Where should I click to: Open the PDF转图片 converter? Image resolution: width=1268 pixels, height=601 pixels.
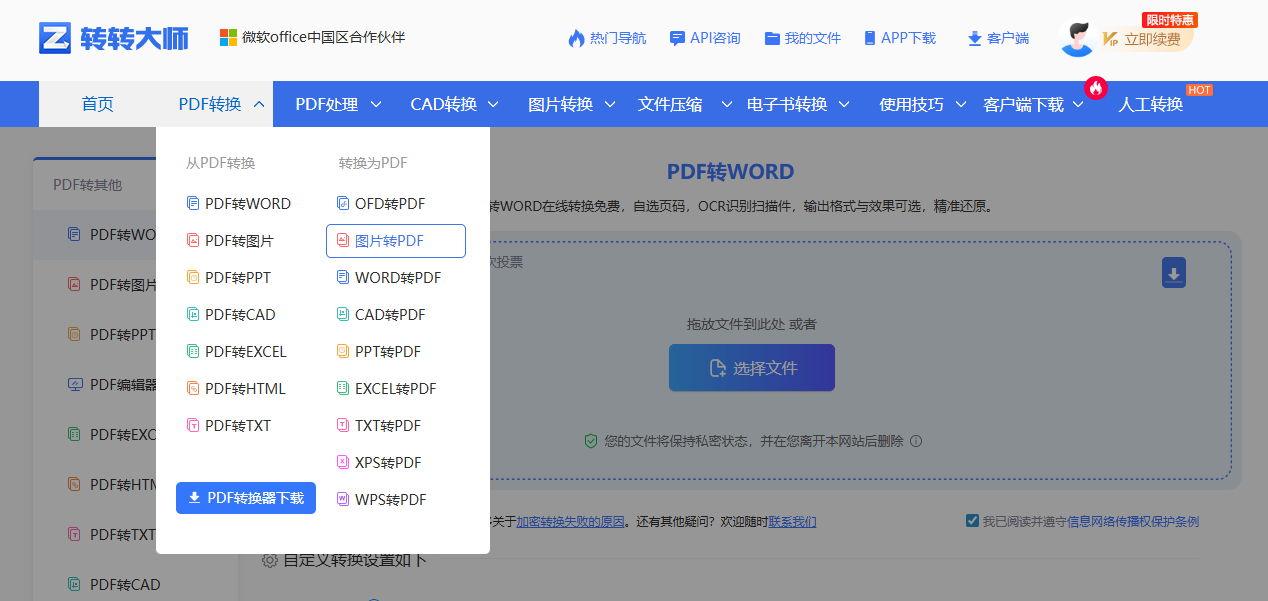tap(239, 240)
